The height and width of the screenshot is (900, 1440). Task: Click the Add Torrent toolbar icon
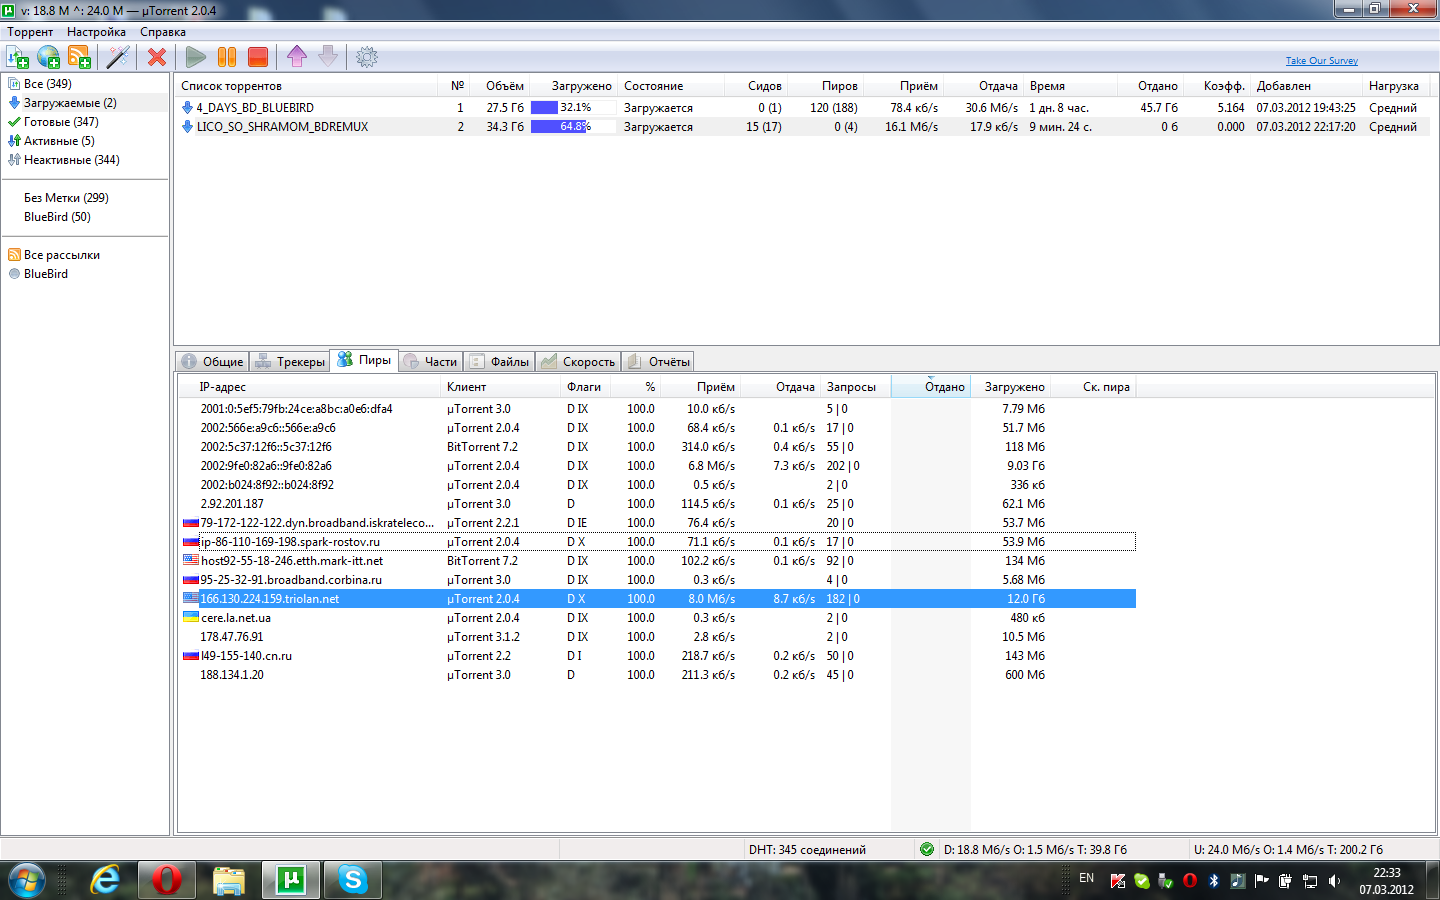click(x=17, y=57)
